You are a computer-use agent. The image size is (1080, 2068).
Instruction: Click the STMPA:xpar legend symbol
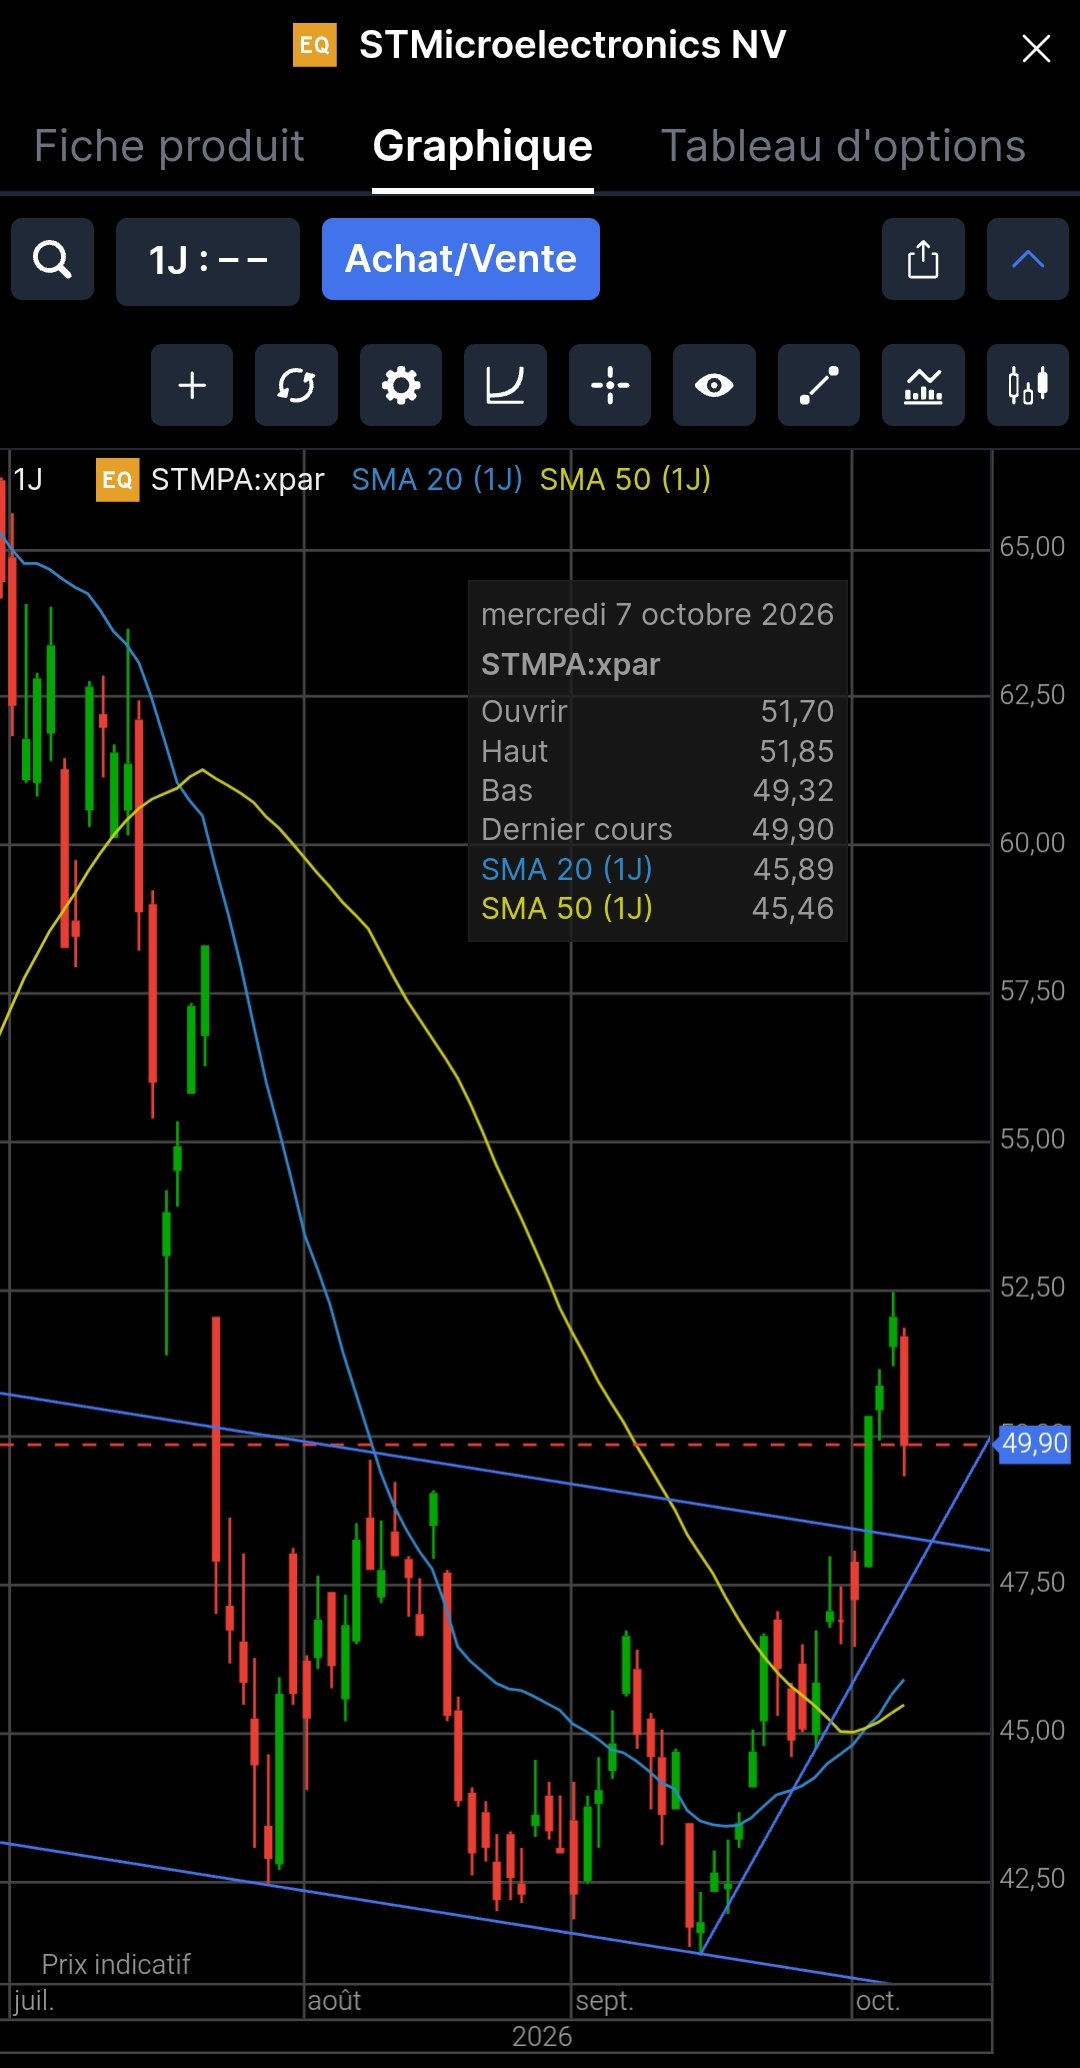point(238,479)
